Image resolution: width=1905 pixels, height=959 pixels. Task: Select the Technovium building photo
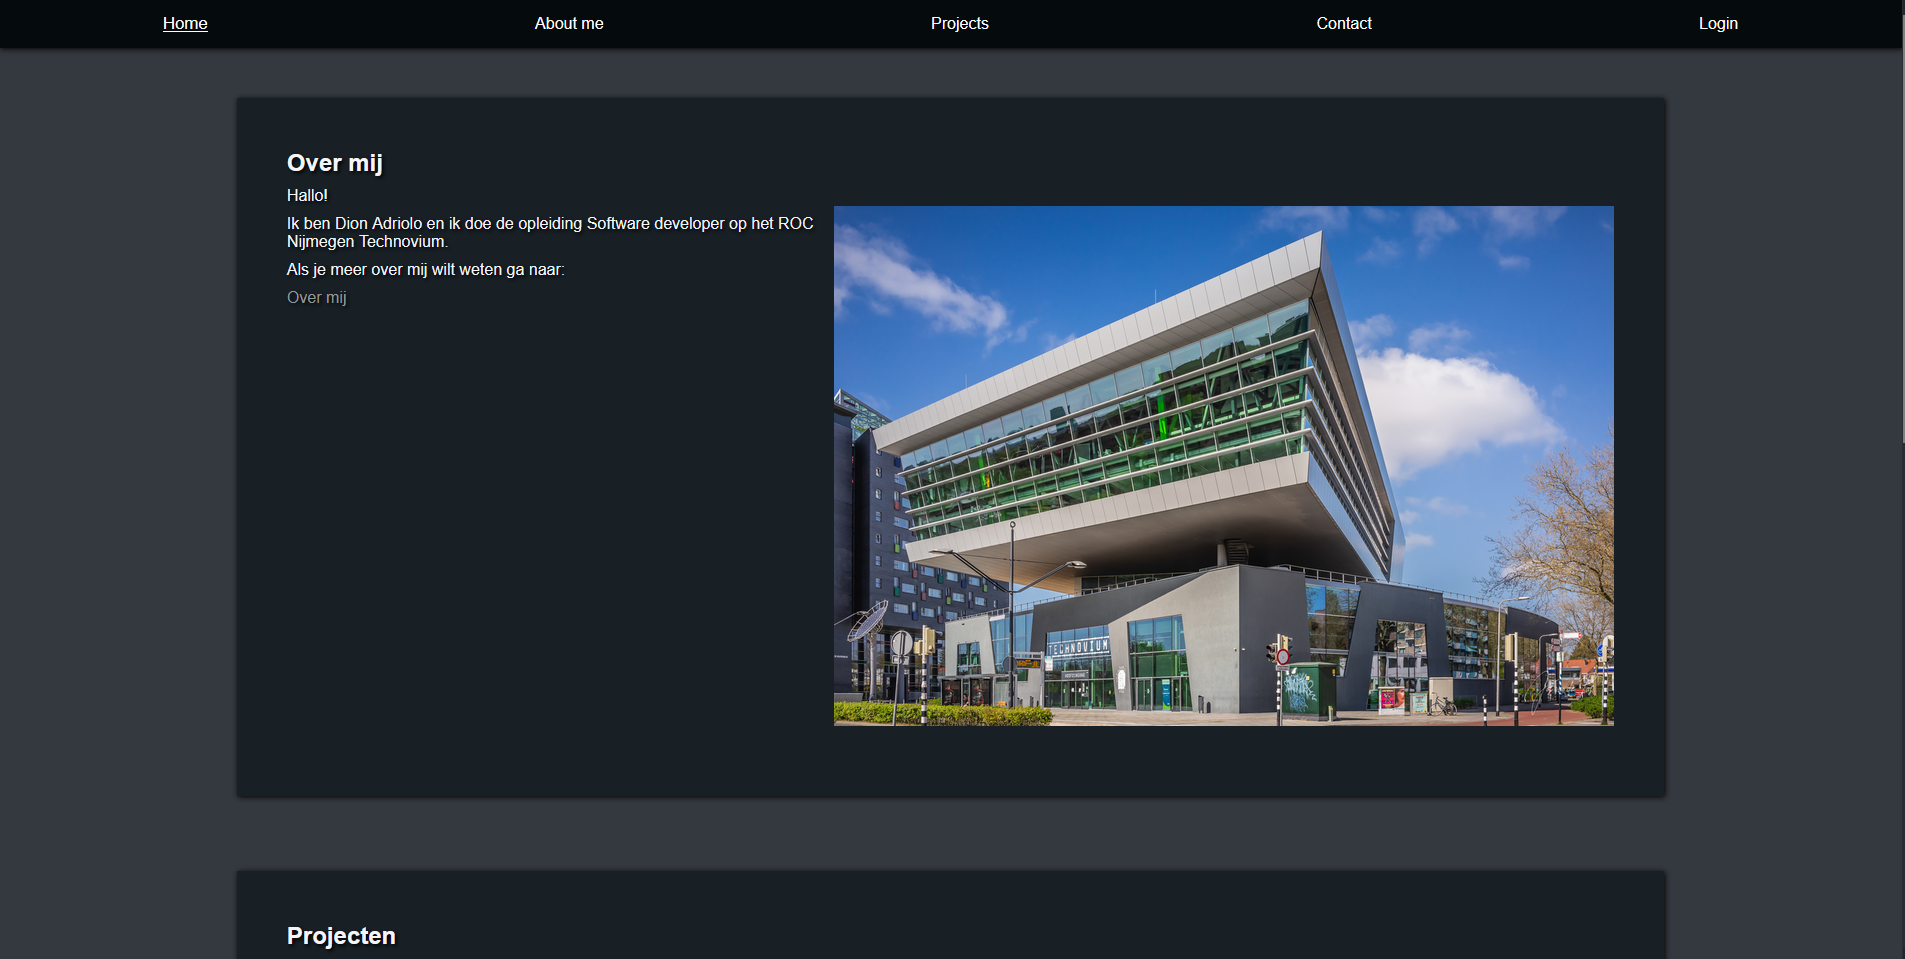pos(1222,466)
